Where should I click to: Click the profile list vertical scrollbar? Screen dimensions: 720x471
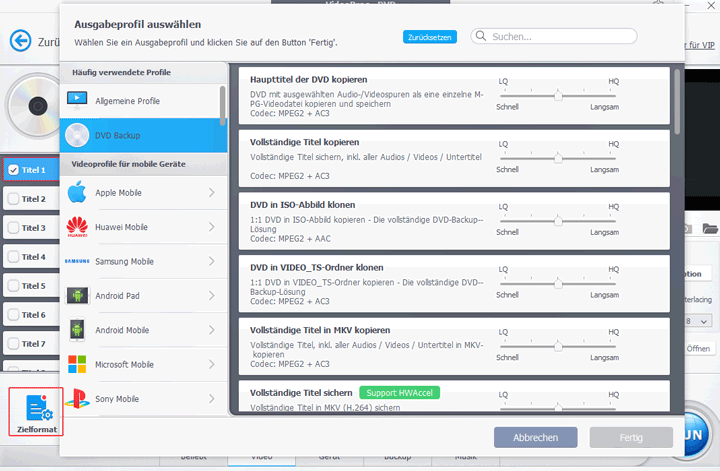tap(677, 102)
